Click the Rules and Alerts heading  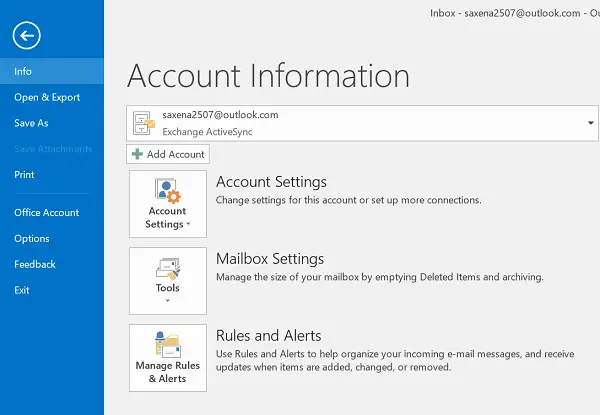point(269,335)
